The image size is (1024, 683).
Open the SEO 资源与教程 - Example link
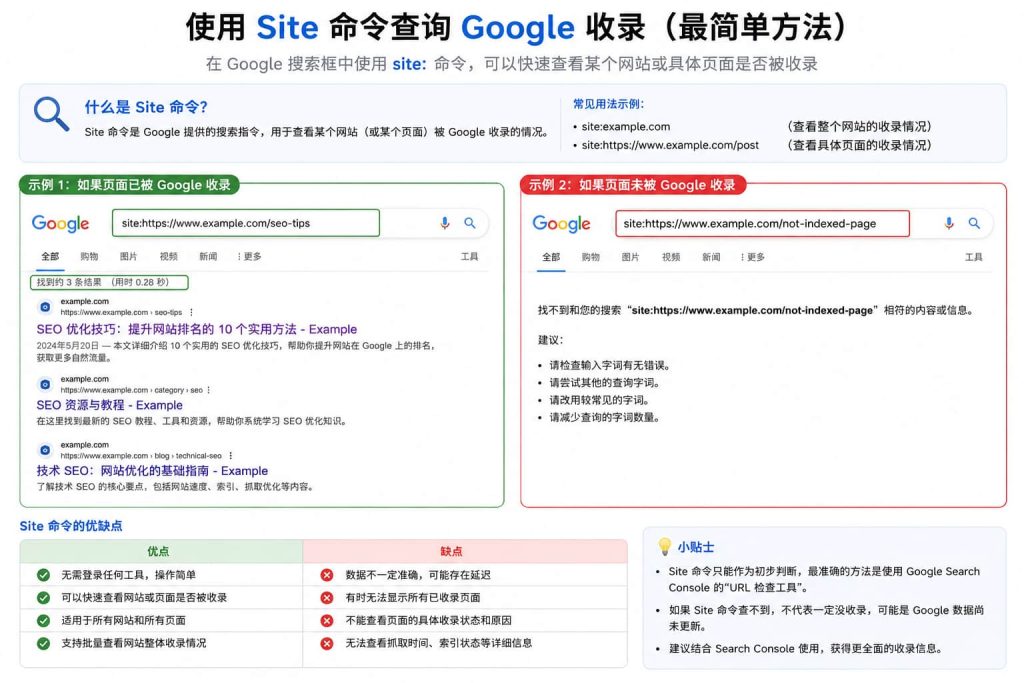[x=110, y=405]
